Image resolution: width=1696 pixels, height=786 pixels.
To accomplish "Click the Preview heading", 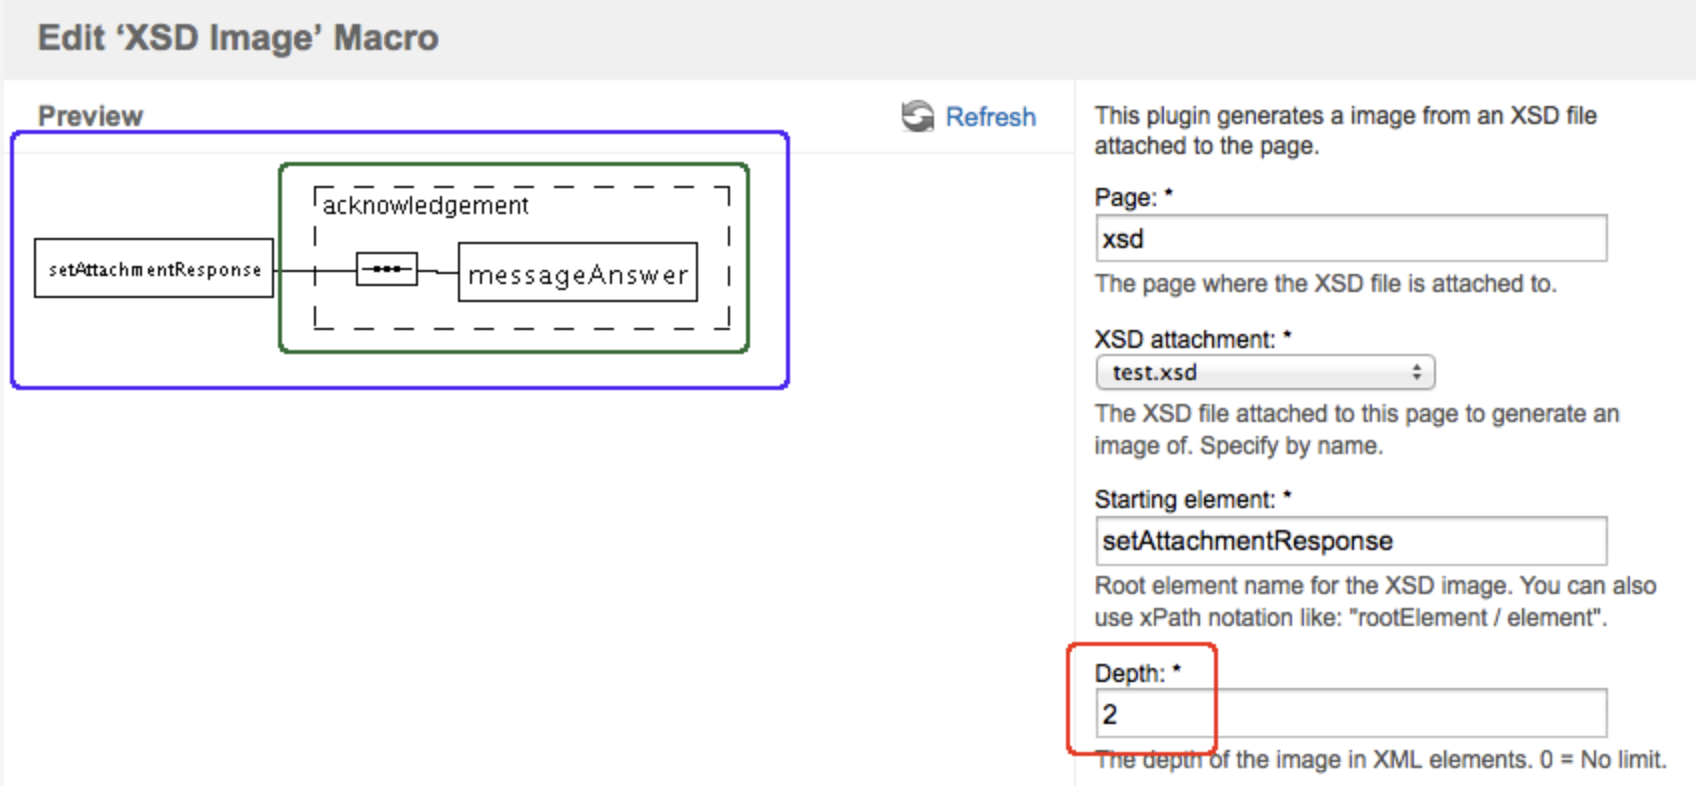I will coord(90,116).
